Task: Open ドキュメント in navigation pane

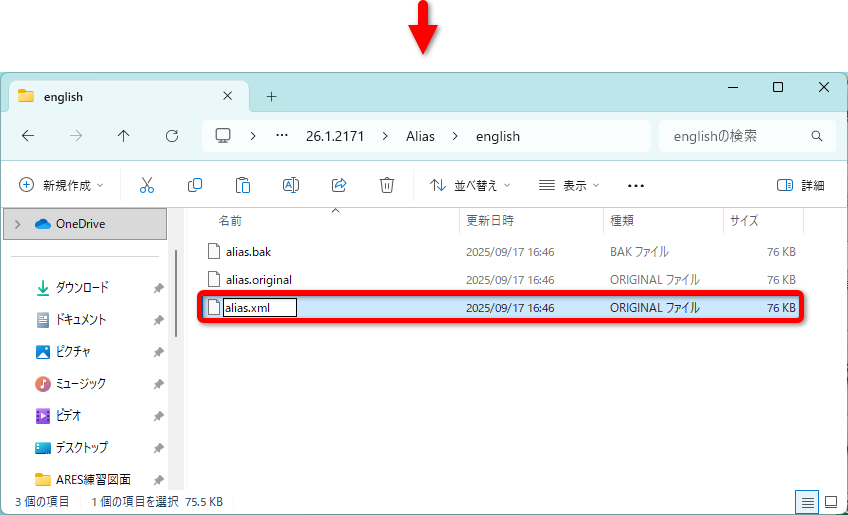Action: tap(81, 320)
